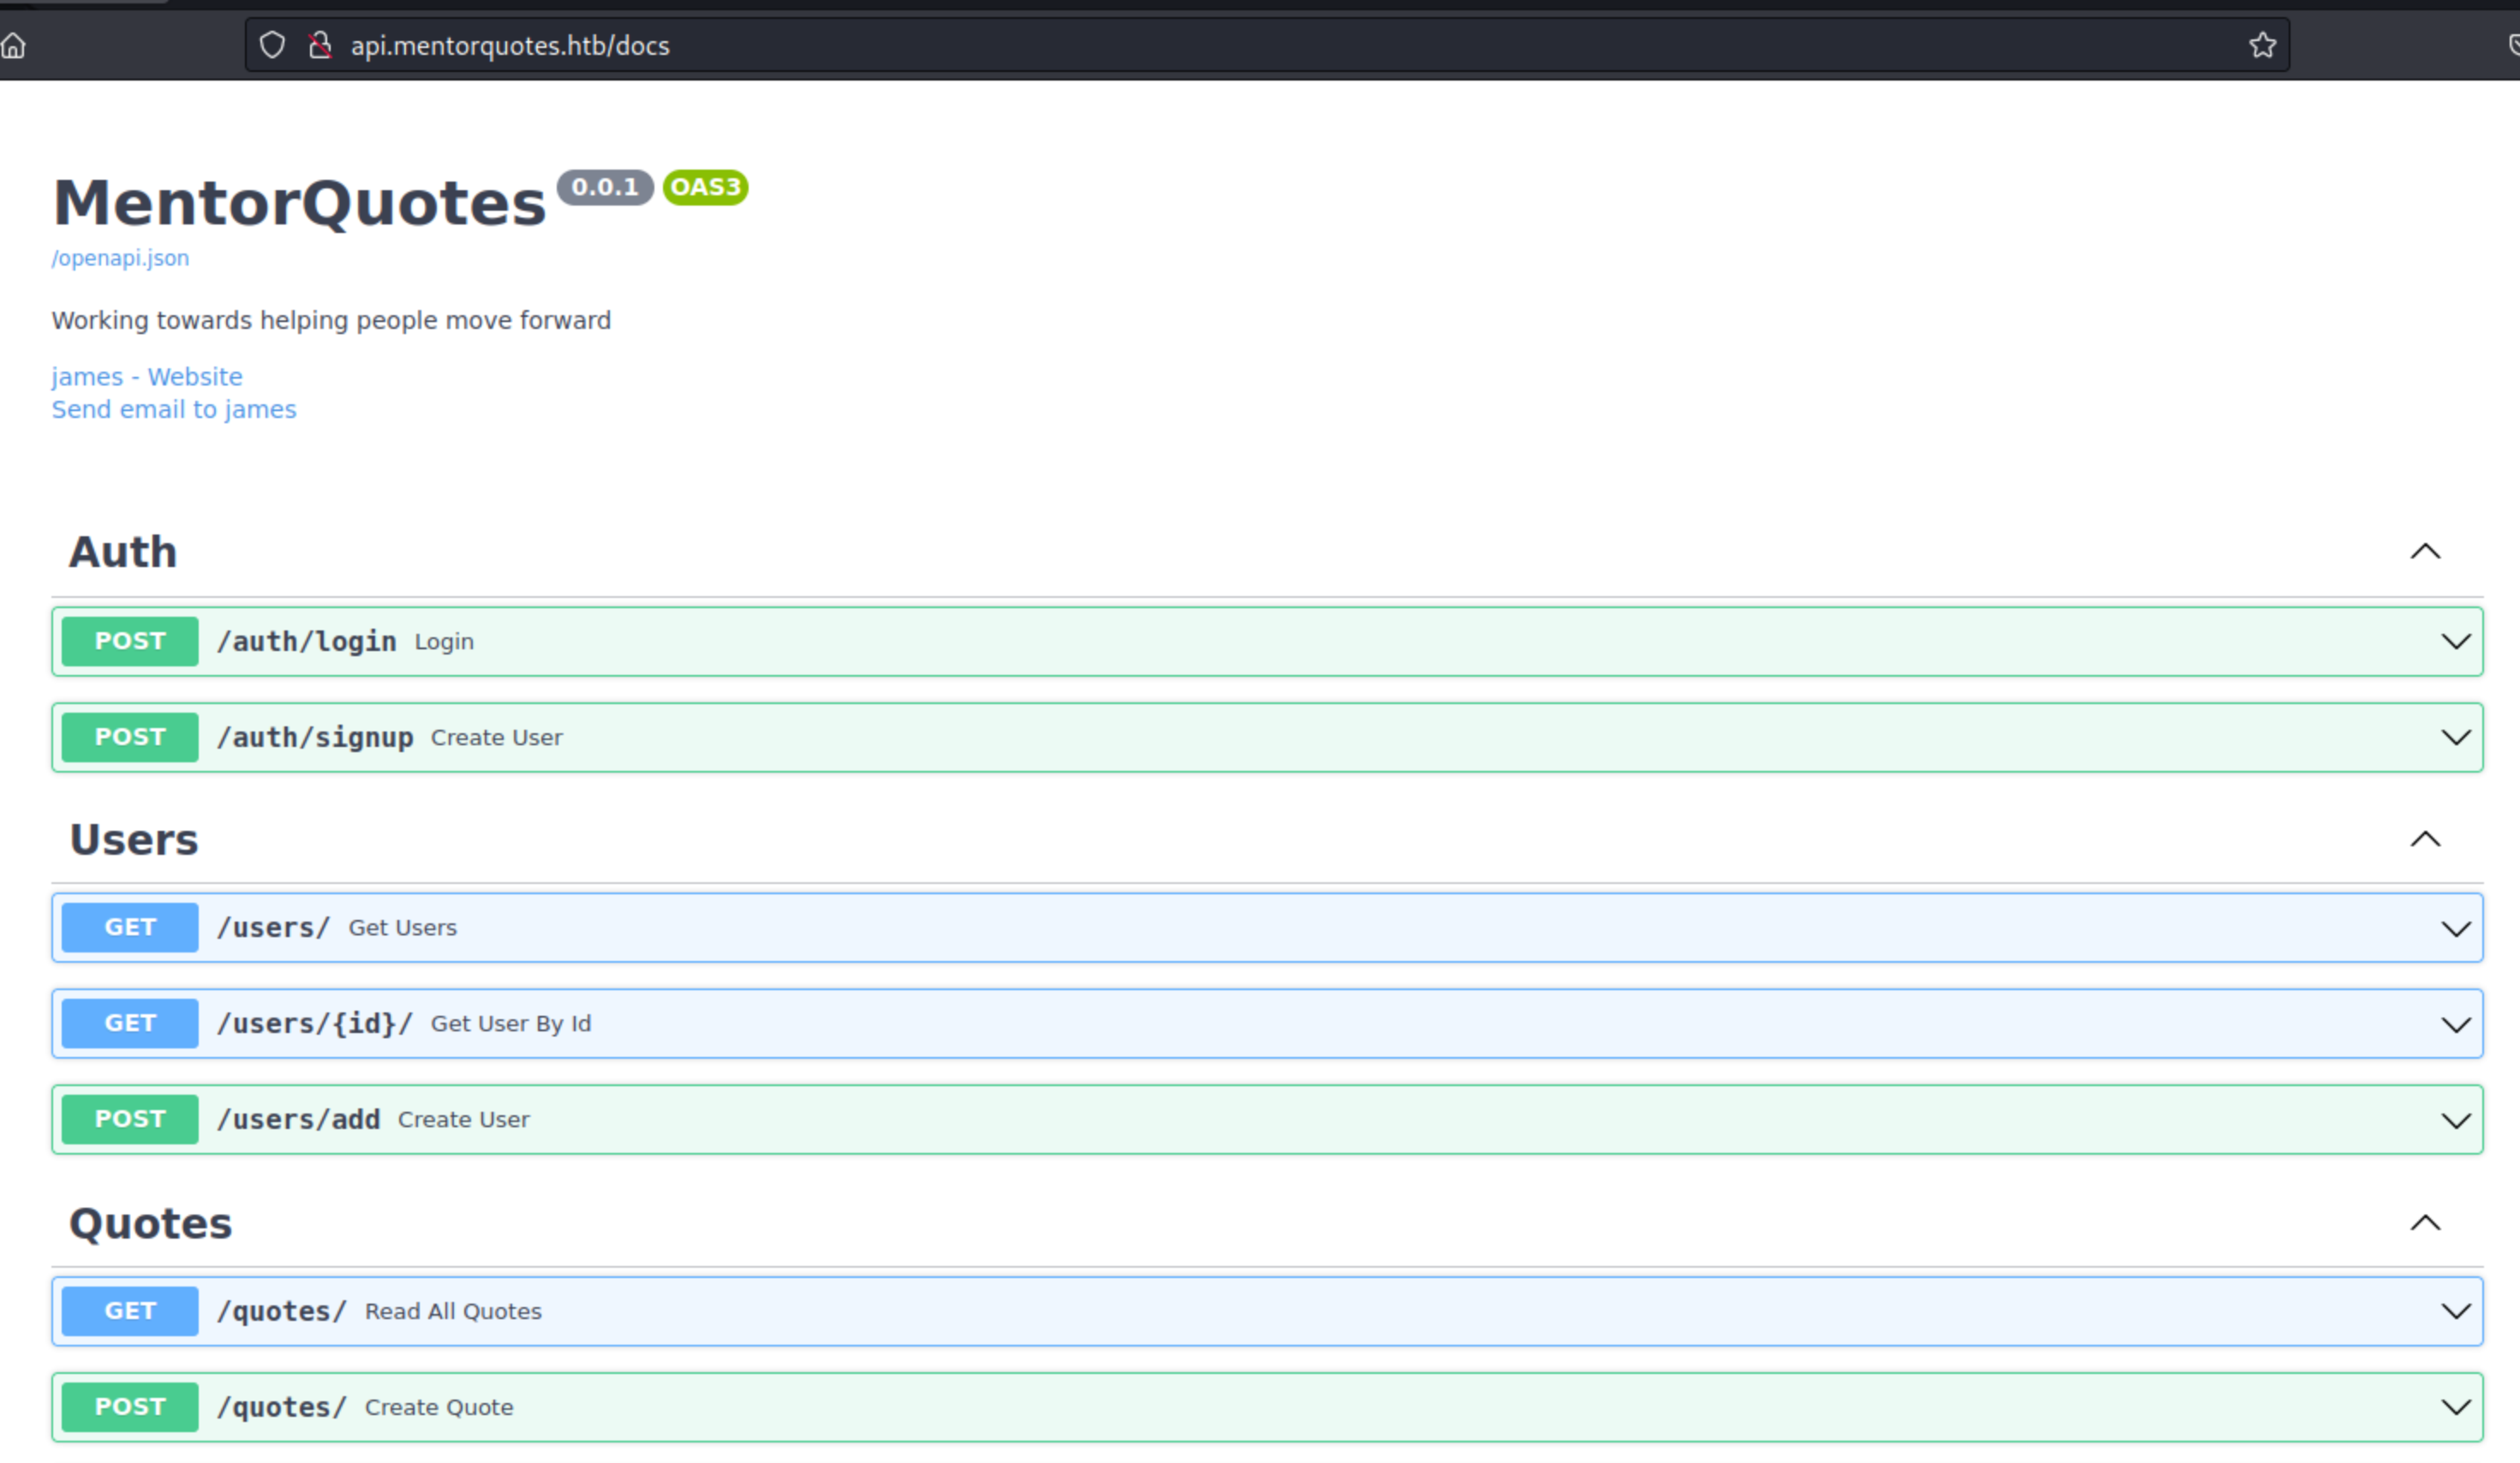Collapse the Quotes section

point(2425,1223)
